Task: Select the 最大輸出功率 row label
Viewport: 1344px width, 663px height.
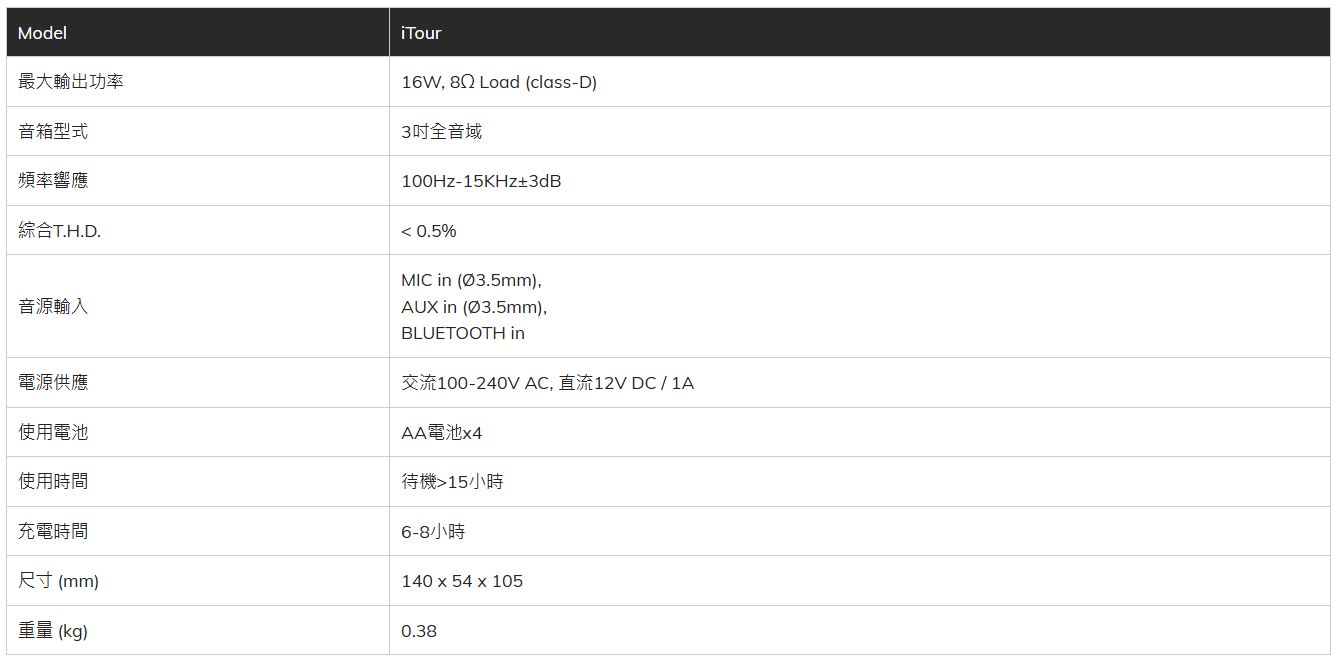Action: coord(71,82)
